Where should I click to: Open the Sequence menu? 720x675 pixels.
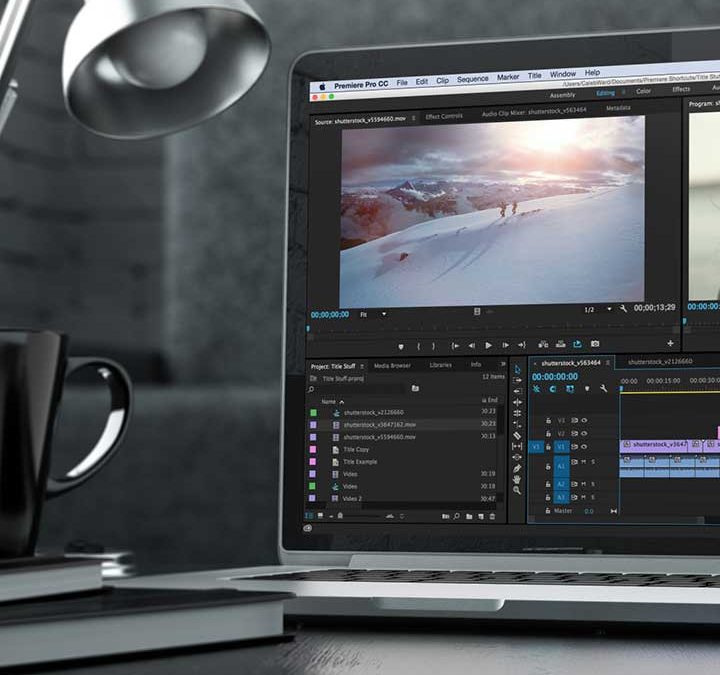tap(472, 79)
